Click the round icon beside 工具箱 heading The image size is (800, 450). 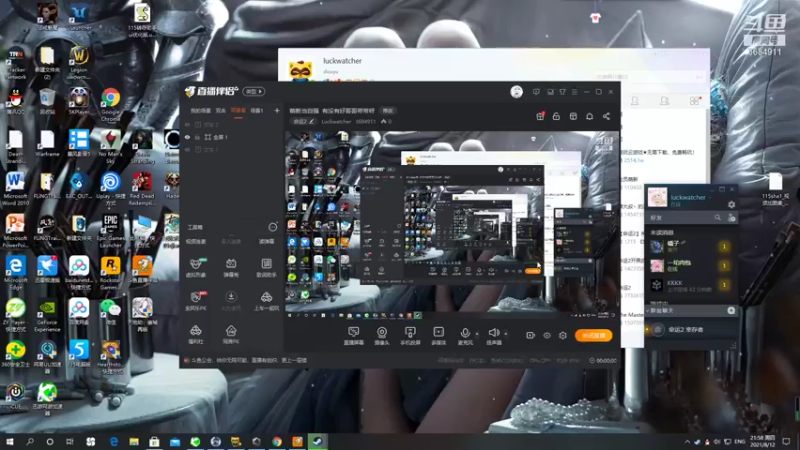point(273,227)
